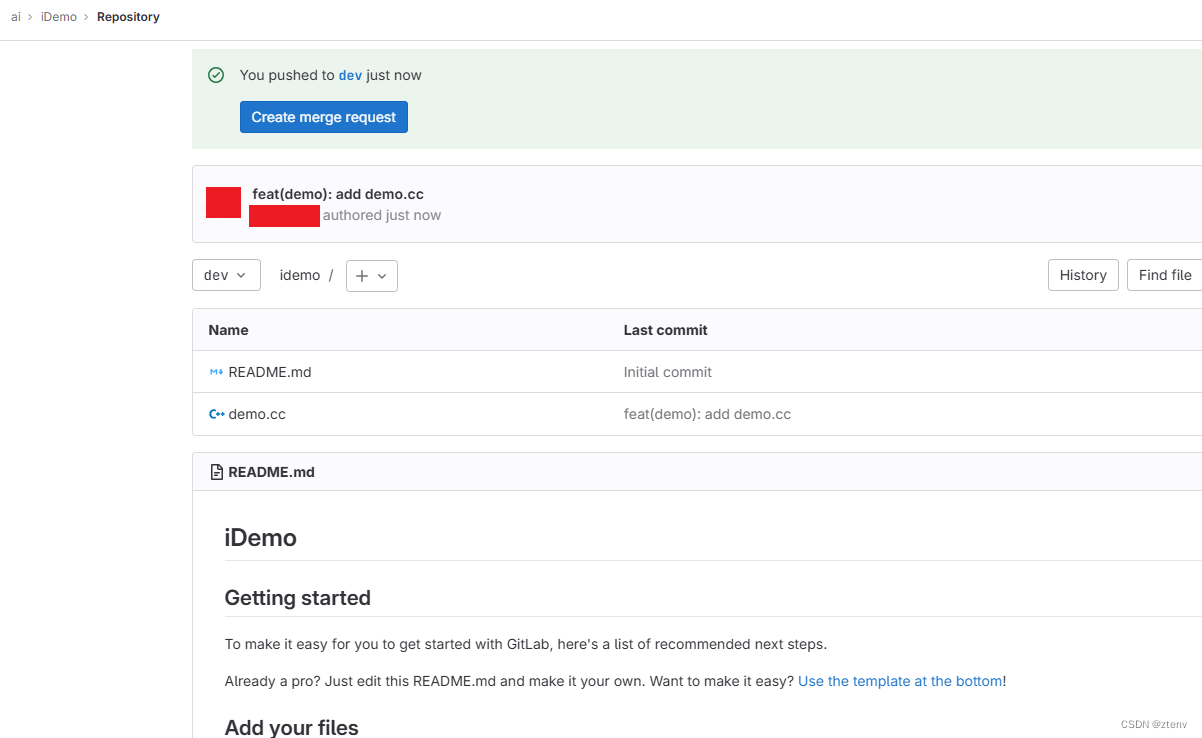Go to the 'ai' breadcrumb
The image size is (1202, 738).
pyautogui.click(x=16, y=17)
